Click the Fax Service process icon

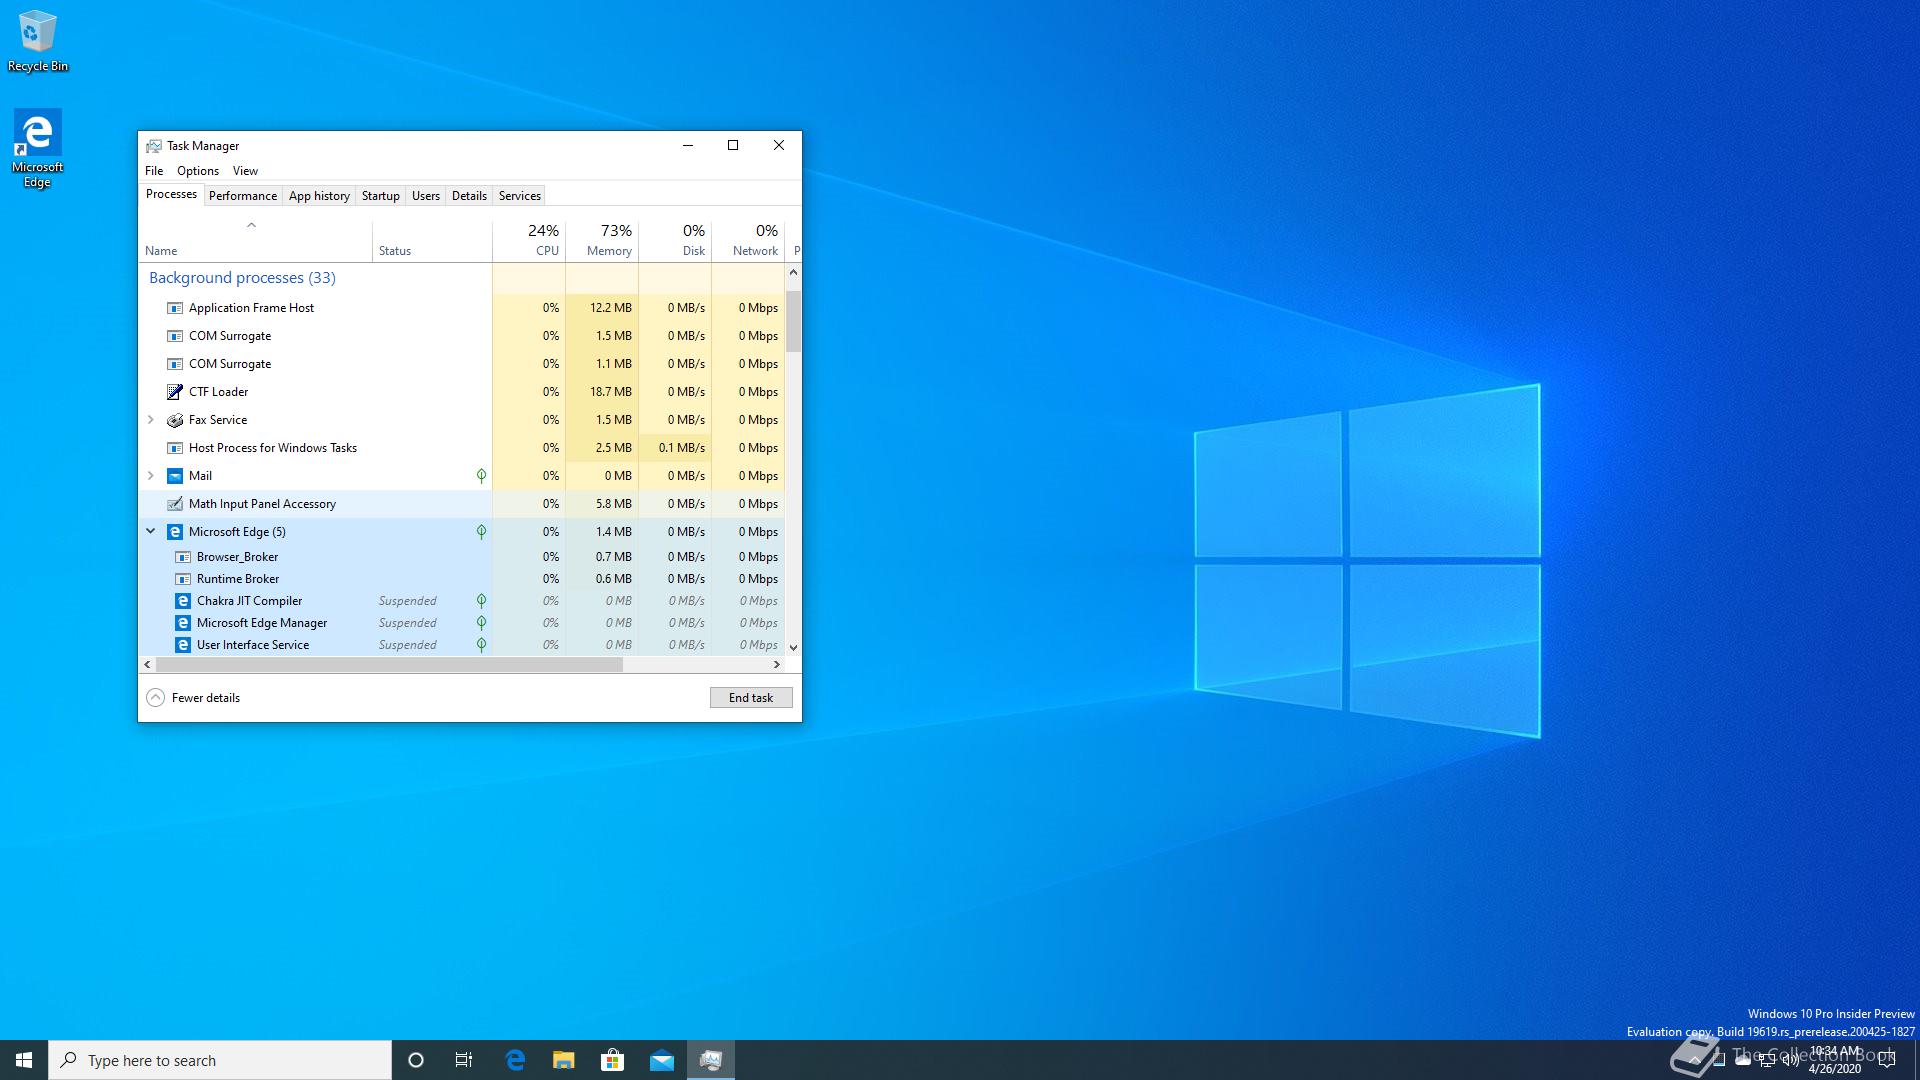click(175, 420)
